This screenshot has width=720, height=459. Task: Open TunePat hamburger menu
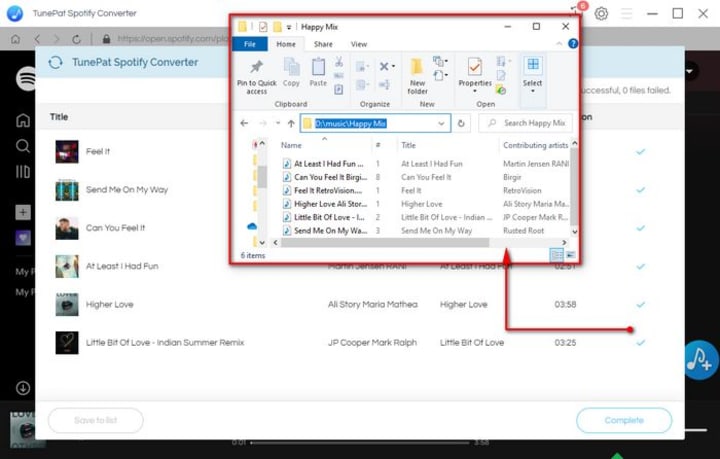626,14
